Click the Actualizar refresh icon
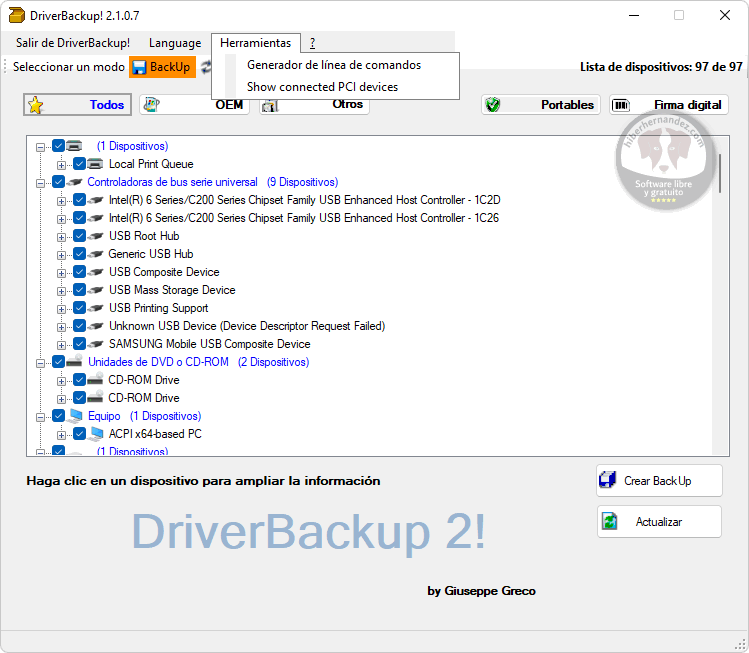The image size is (749, 653). pyautogui.click(x=610, y=521)
